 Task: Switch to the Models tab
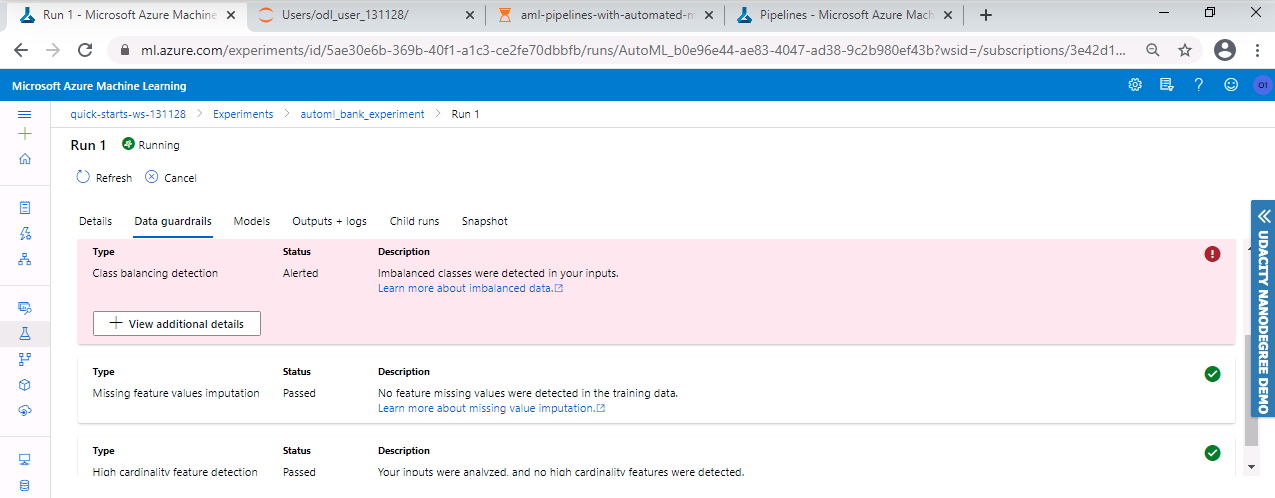(x=252, y=221)
